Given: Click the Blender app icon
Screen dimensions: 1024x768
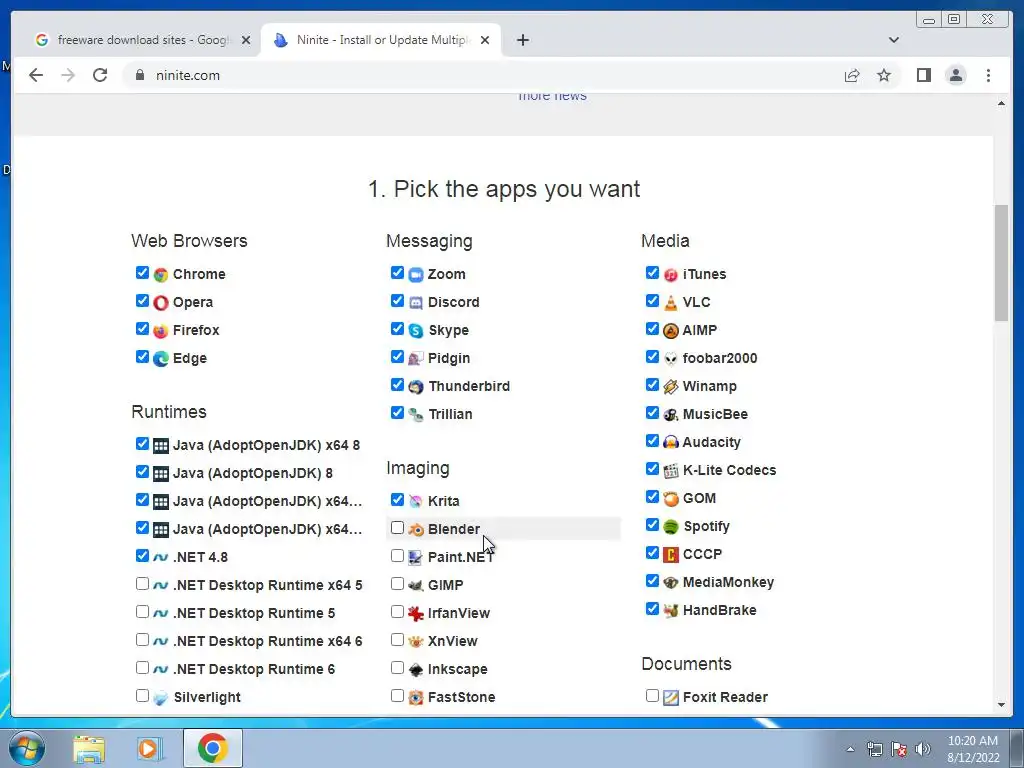Looking at the screenshot, I should [x=415, y=530].
